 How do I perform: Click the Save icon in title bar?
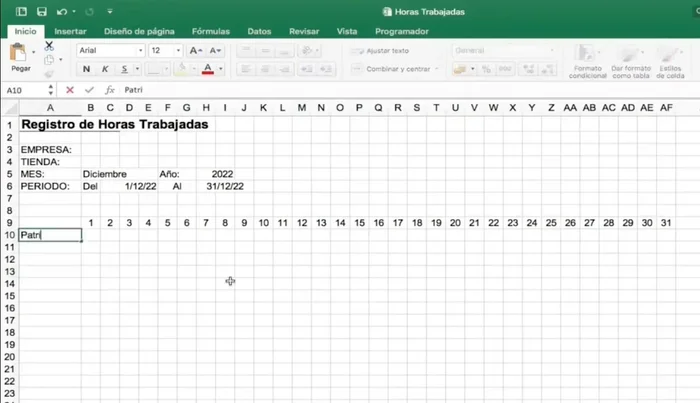tap(42, 12)
